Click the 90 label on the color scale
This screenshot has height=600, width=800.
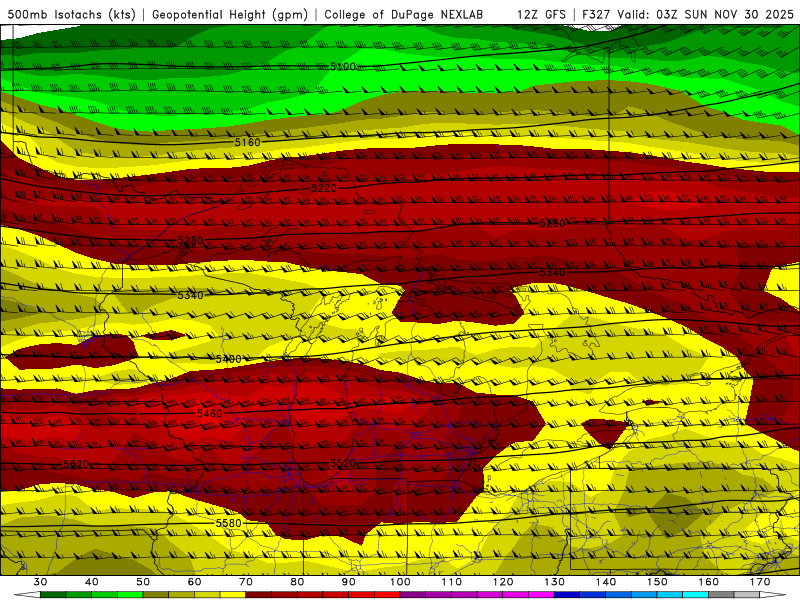[349, 582]
